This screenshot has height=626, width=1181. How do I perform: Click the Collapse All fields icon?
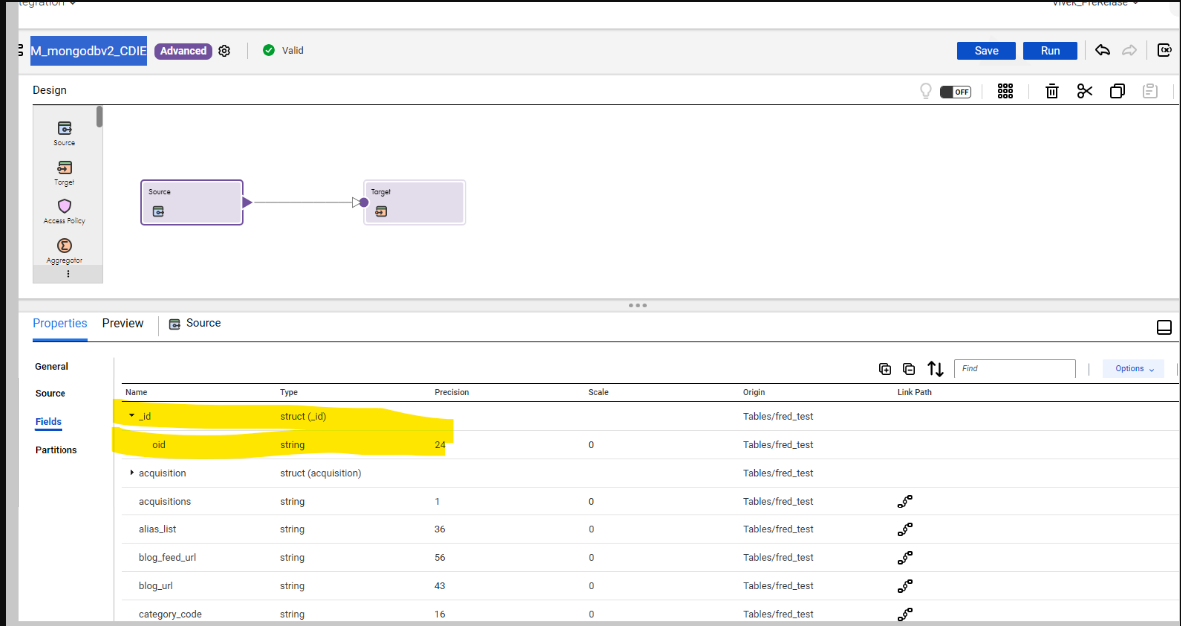click(909, 368)
